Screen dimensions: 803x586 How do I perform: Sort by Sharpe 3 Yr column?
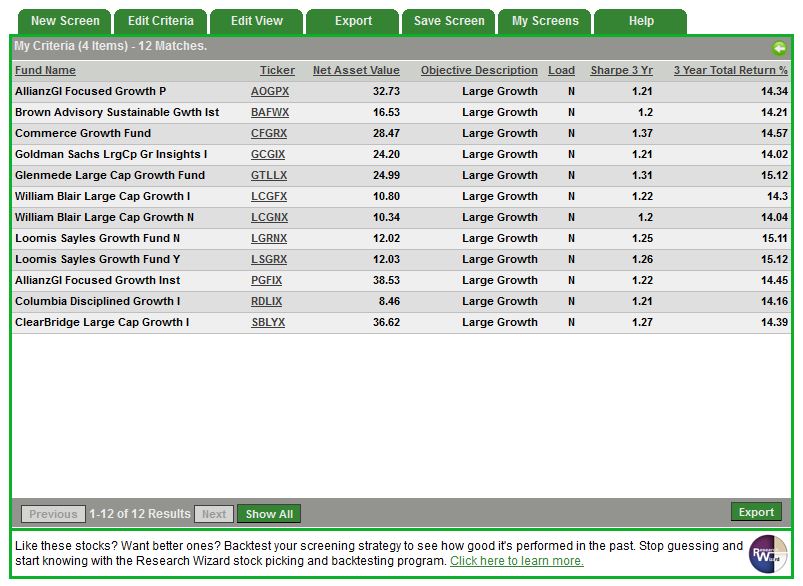(x=621, y=70)
